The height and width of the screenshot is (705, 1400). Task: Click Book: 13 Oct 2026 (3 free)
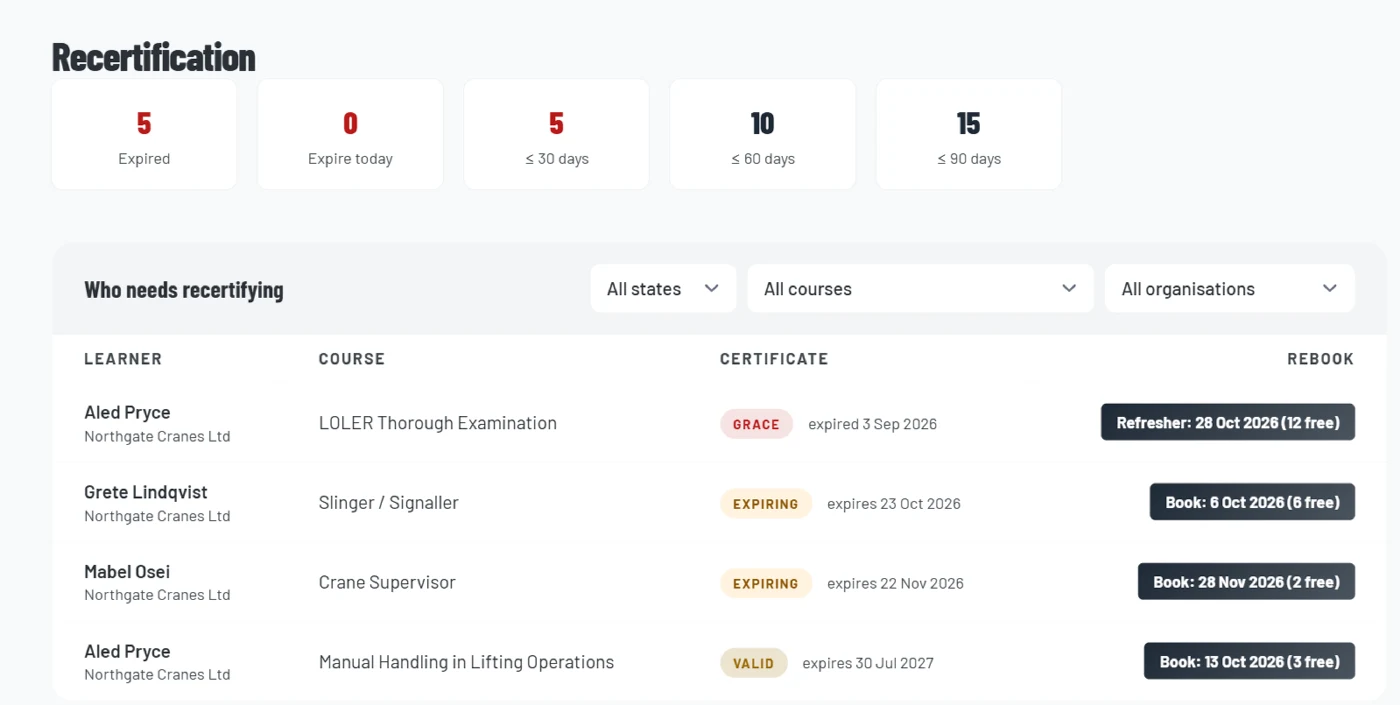[x=1249, y=661]
